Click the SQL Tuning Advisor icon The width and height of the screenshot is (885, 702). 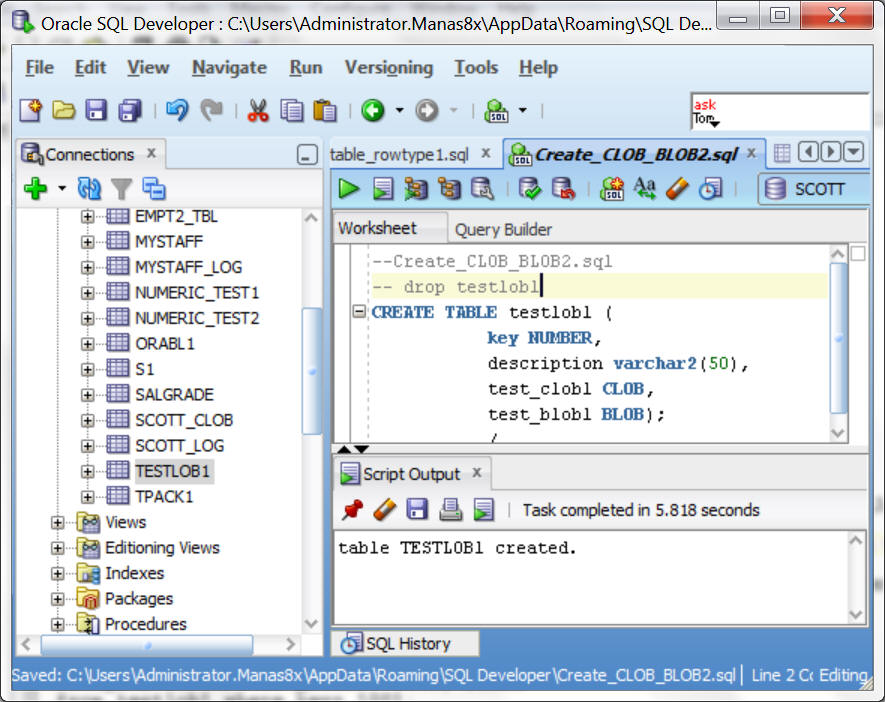click(x=483, y=189)
